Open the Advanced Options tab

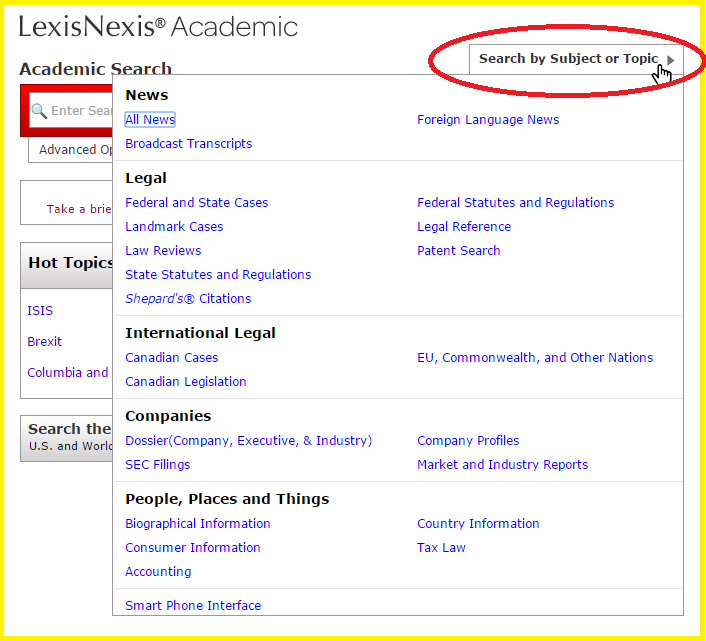(x=71, y=149)
